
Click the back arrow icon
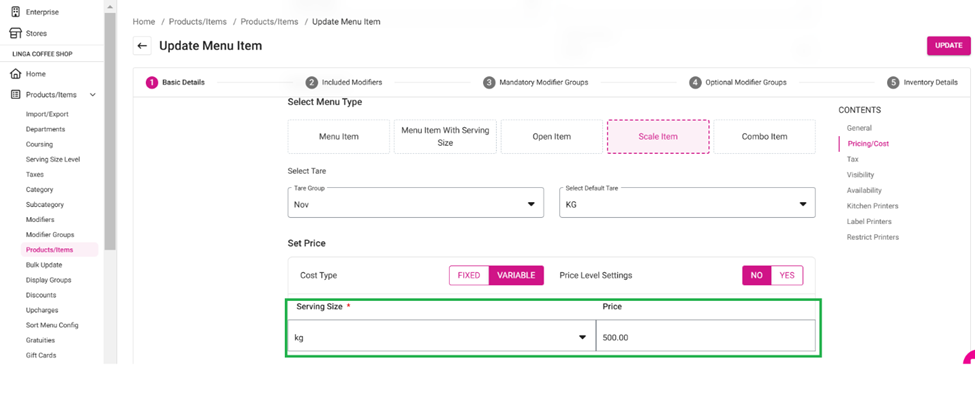point(142,46)
